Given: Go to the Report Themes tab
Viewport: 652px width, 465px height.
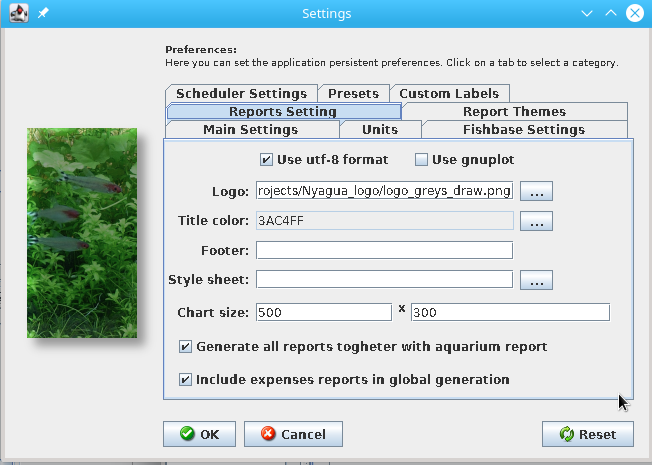Looking at the screenshot, I should pyautogui.click(x=514, y=111).
